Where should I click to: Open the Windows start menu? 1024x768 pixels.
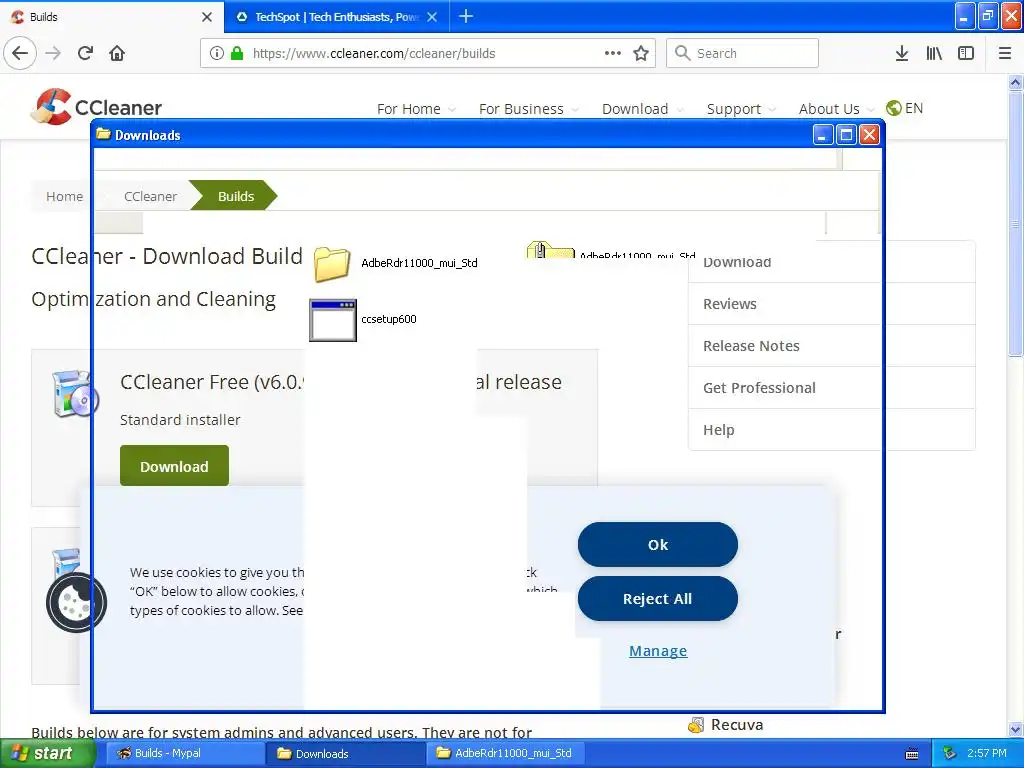coord(46,754)
